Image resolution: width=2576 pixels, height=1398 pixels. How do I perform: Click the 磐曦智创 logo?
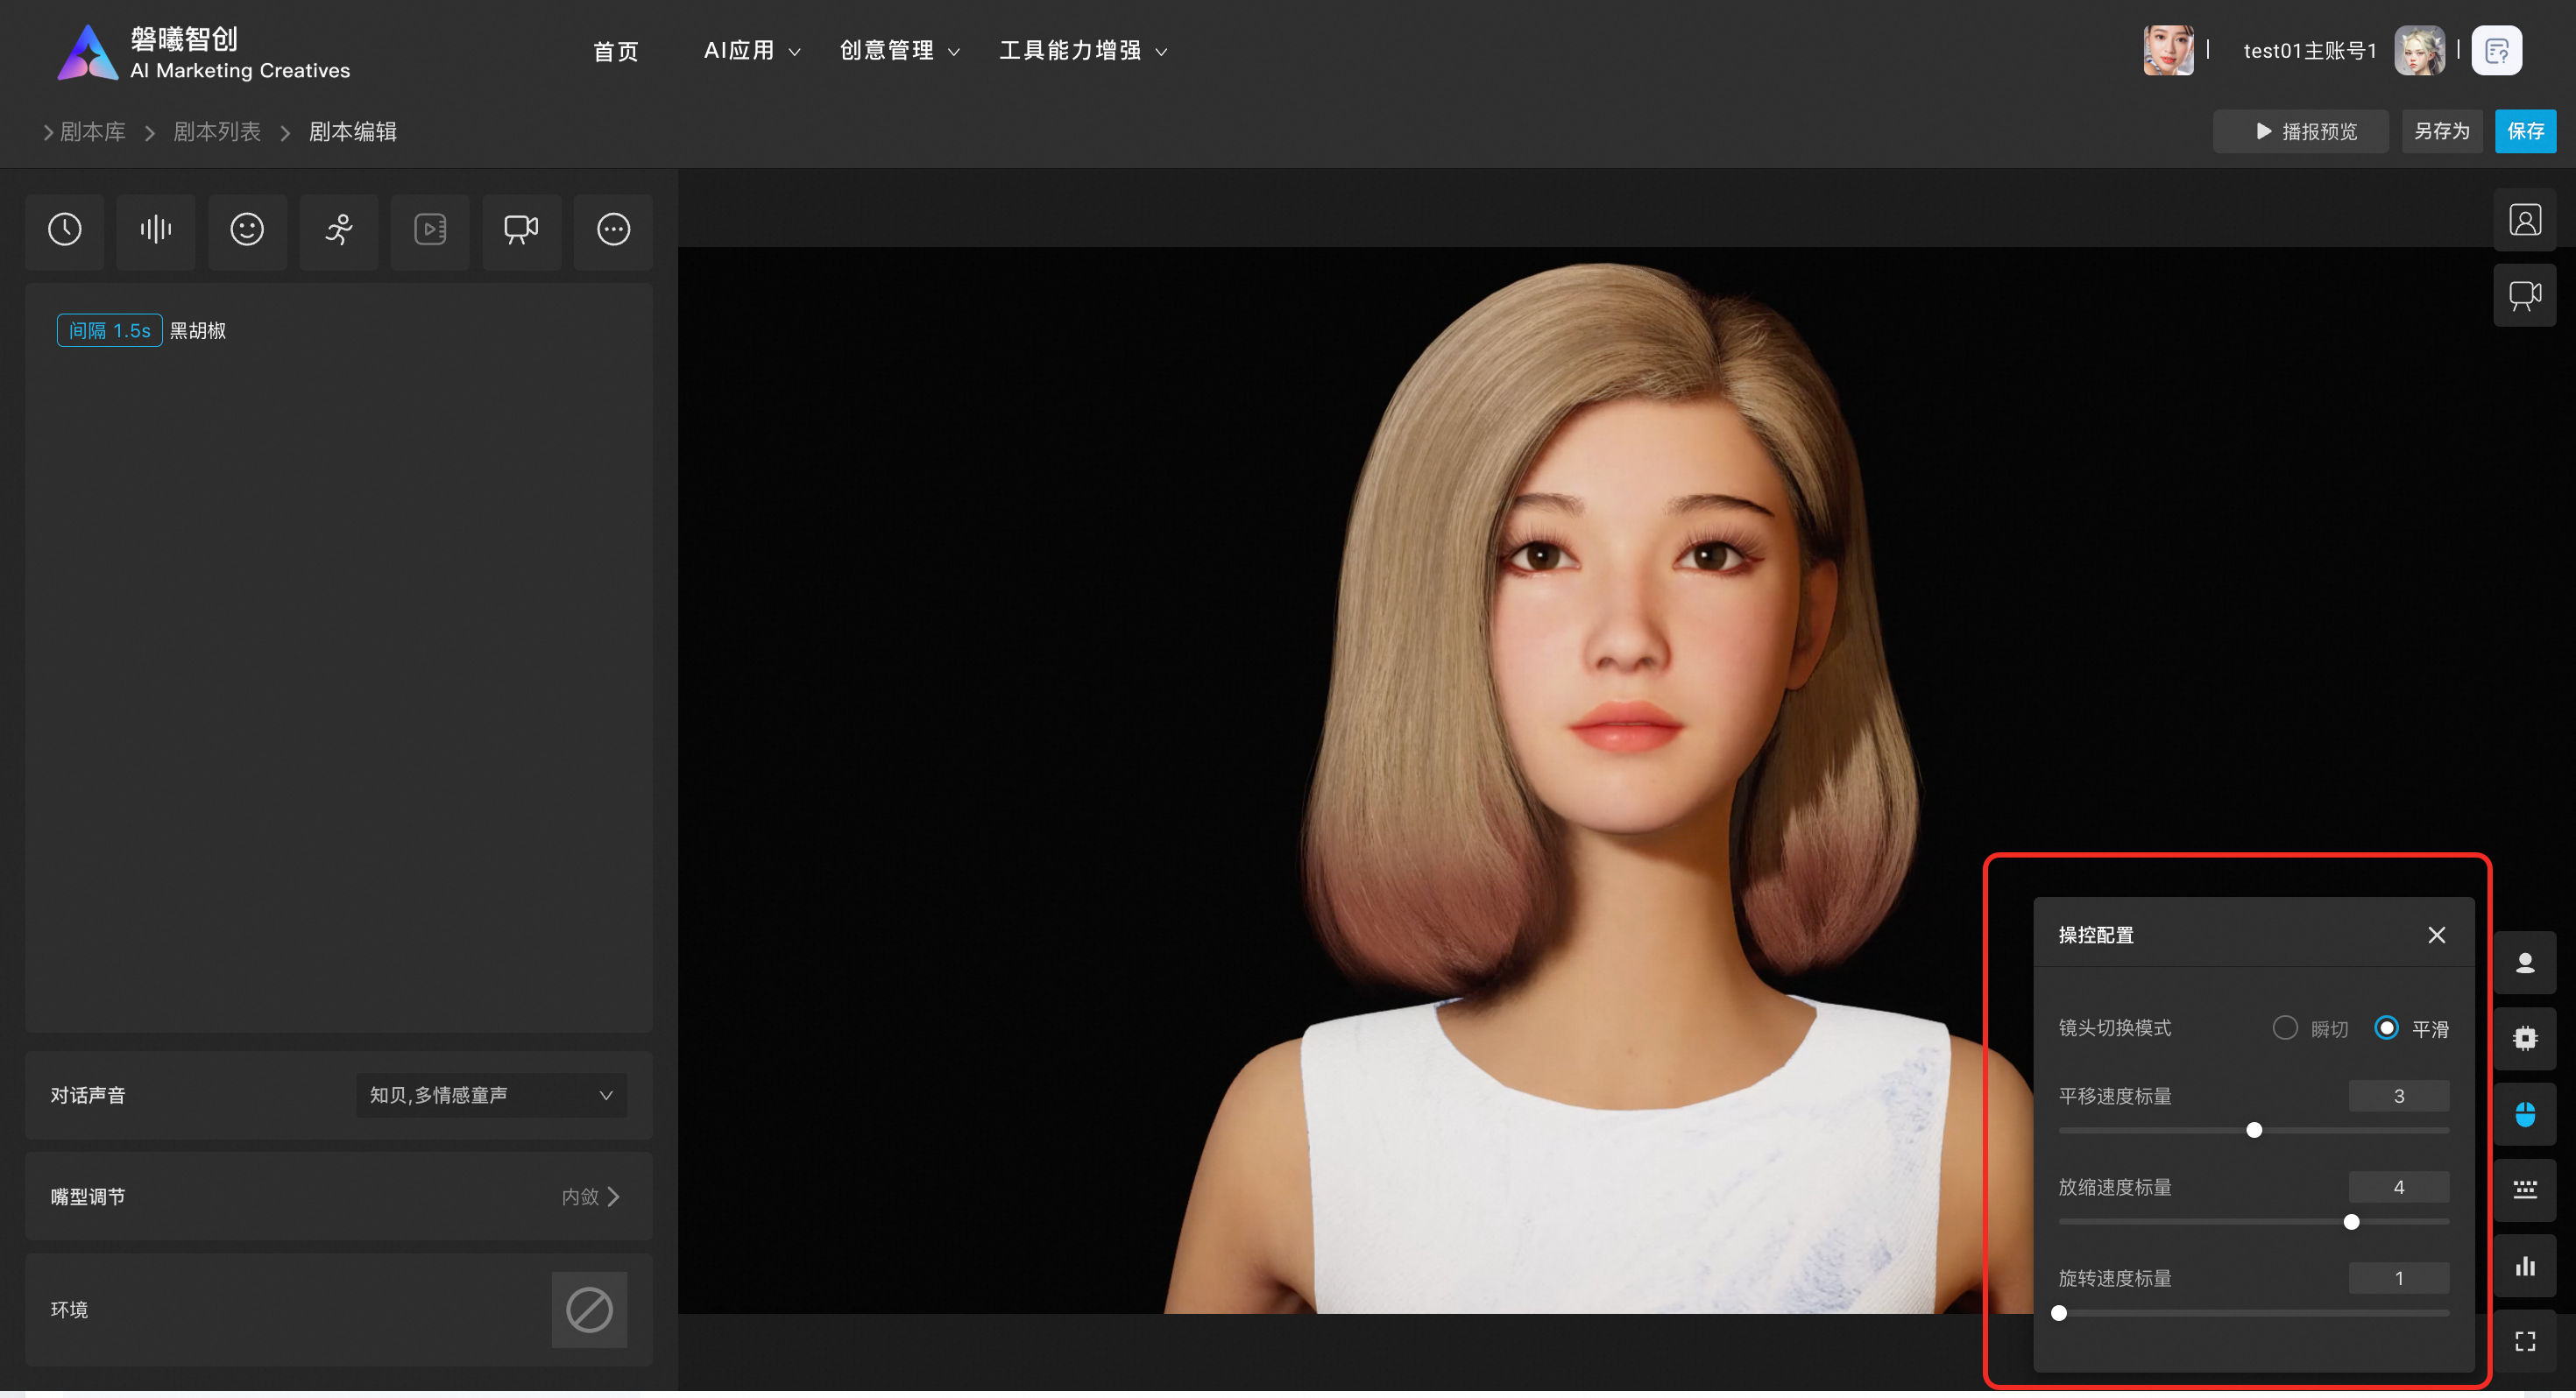(x=204, y=52)
